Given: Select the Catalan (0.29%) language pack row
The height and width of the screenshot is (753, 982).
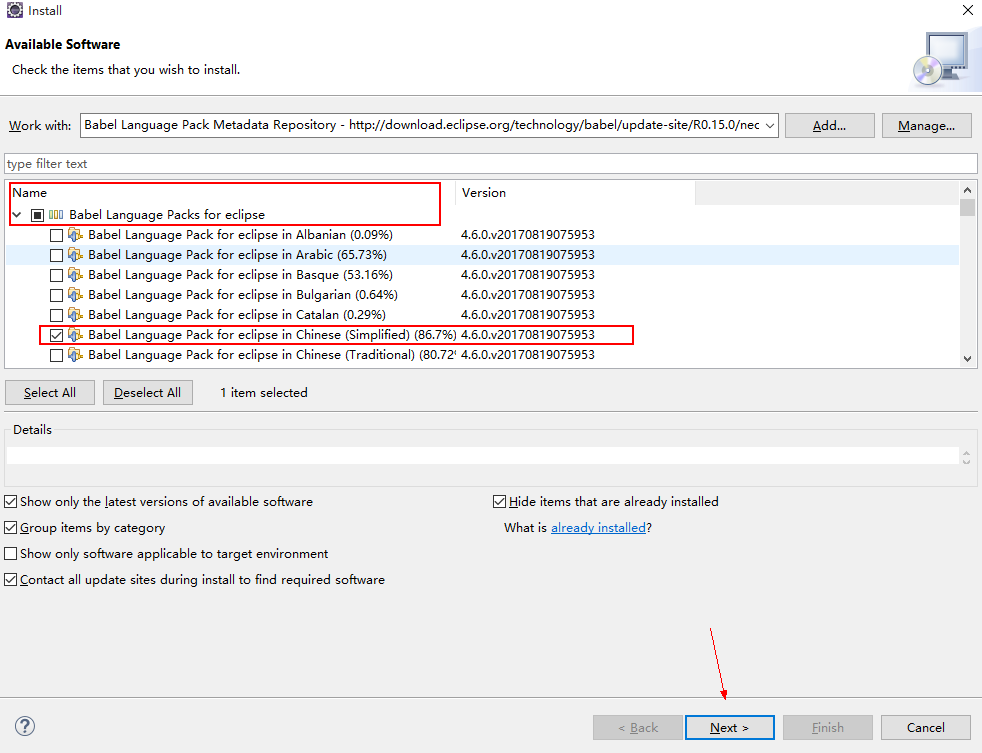Looking at the screenshot, I should tap(482, 315).
